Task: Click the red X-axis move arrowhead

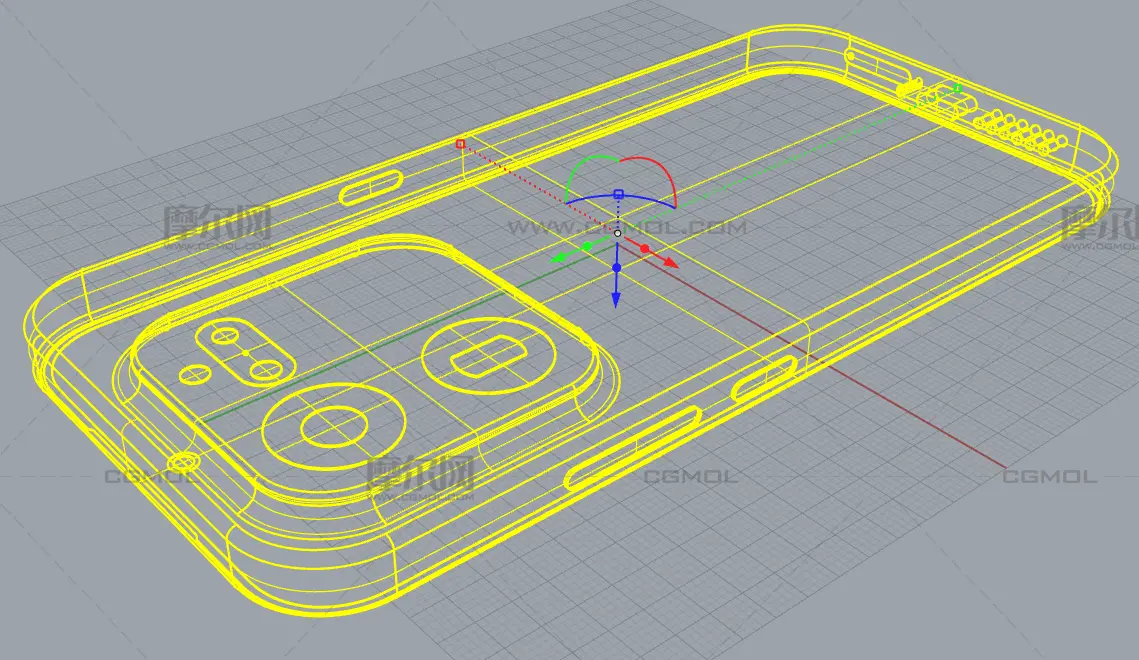Action: coord(670,262)
